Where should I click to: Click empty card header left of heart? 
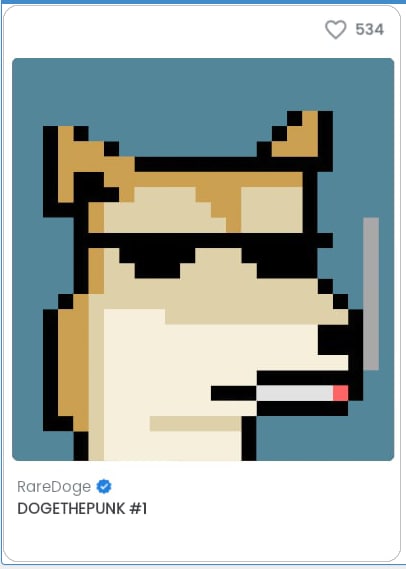pos(163,30)
